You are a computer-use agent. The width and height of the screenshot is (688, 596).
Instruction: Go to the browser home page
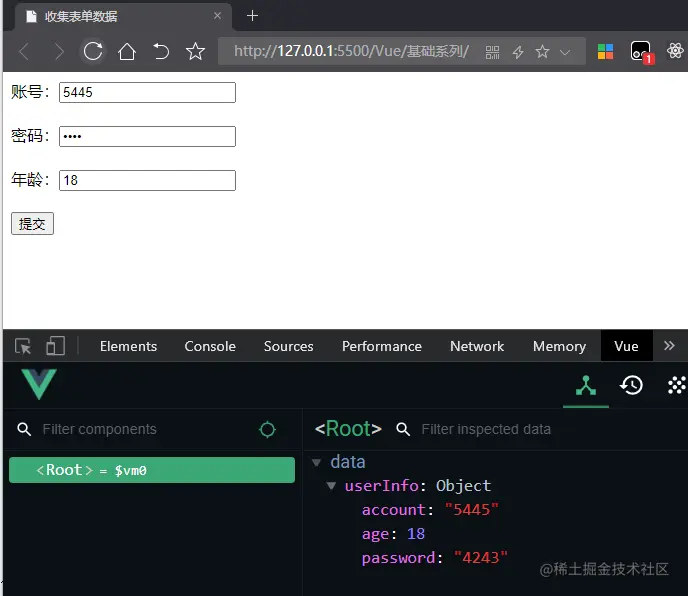127,51
